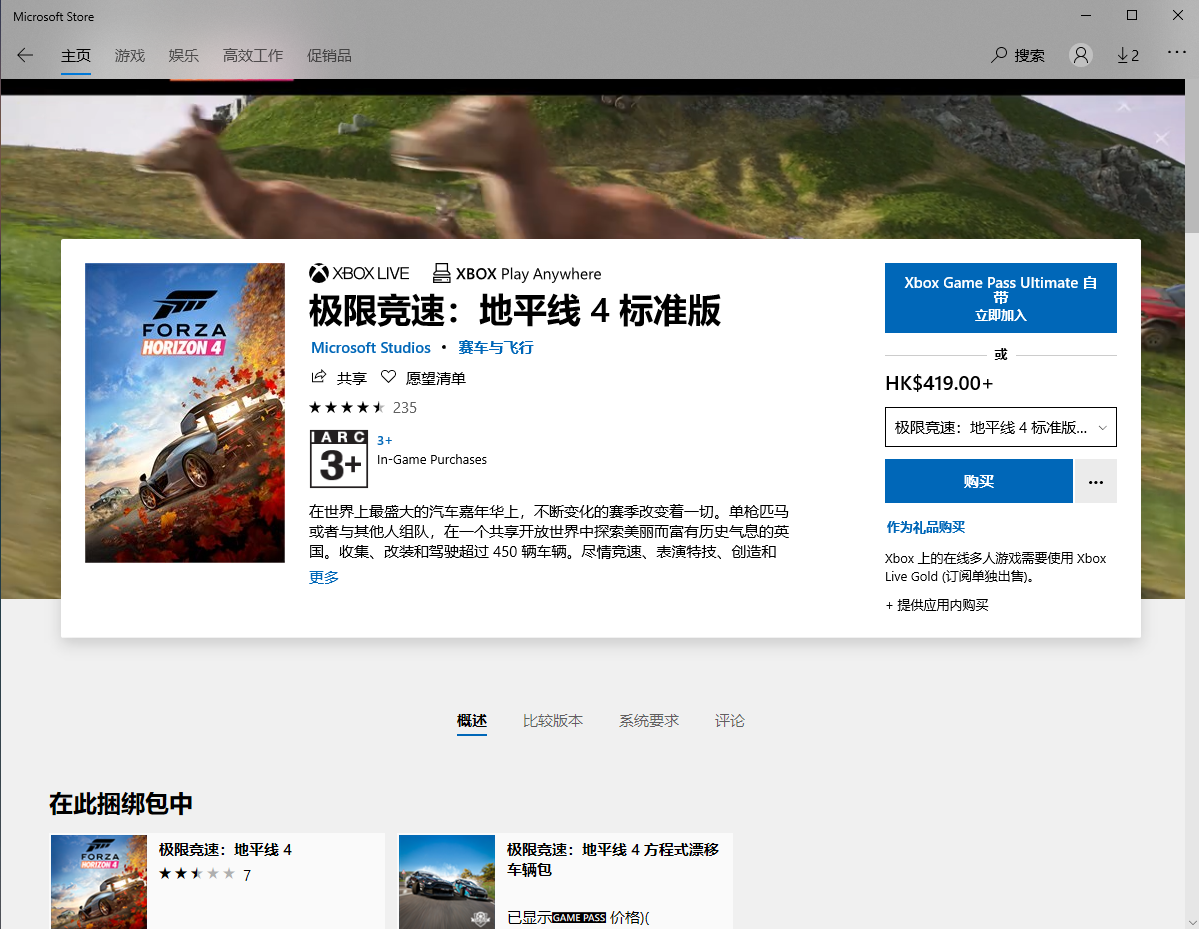Open the top-right more options ellipsis
Viewport: 1199px width, 929px height.
click(1176, 52)
